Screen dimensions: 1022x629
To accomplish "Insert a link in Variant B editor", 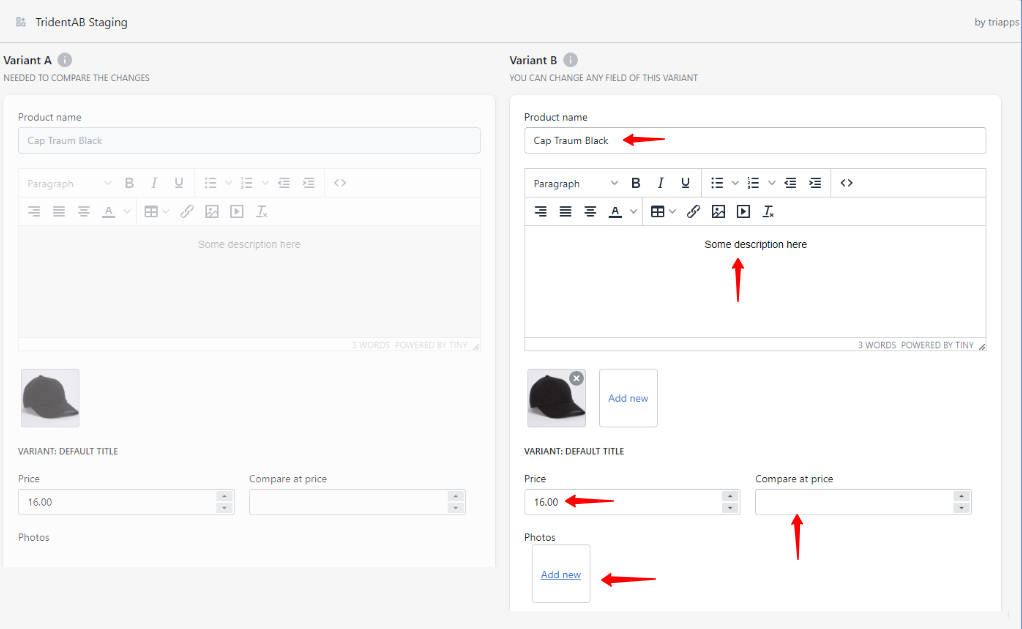I will pyautogui.click(x=694, y=212).
